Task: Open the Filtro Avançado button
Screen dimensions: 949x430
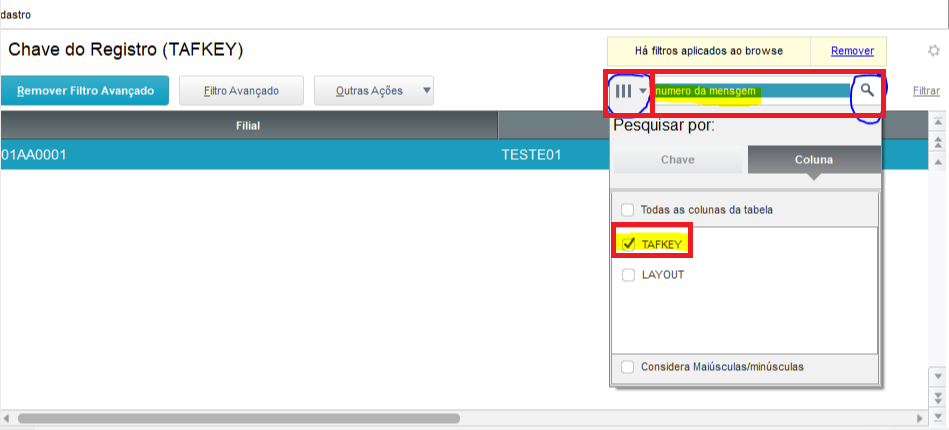Action: [241, 91]
